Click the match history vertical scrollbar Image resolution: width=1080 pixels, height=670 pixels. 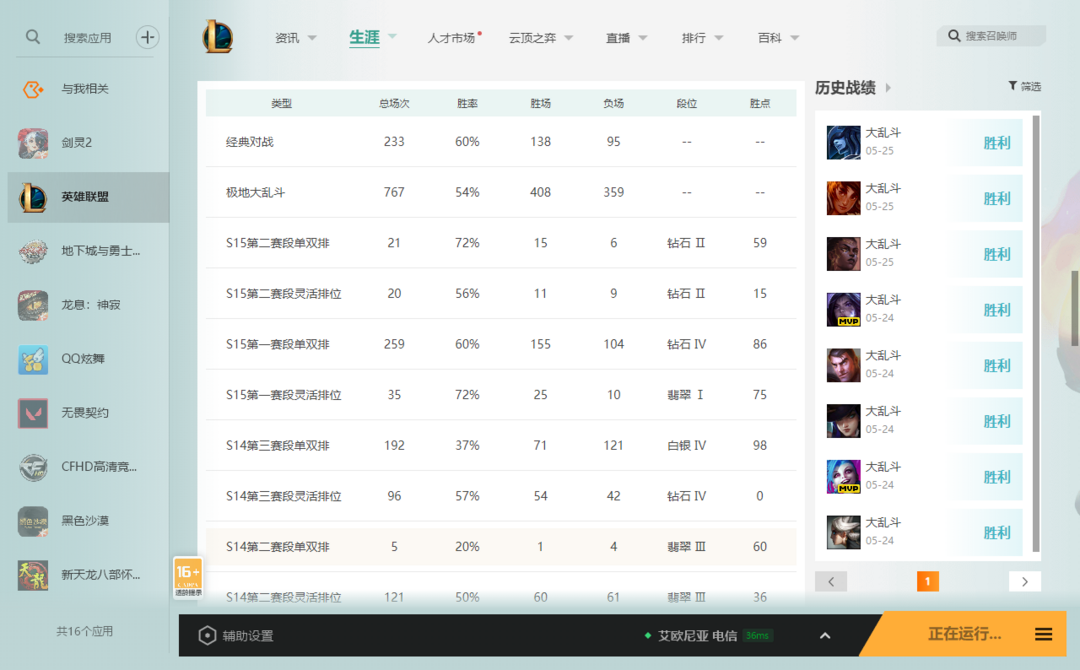tap(1036, 334)
